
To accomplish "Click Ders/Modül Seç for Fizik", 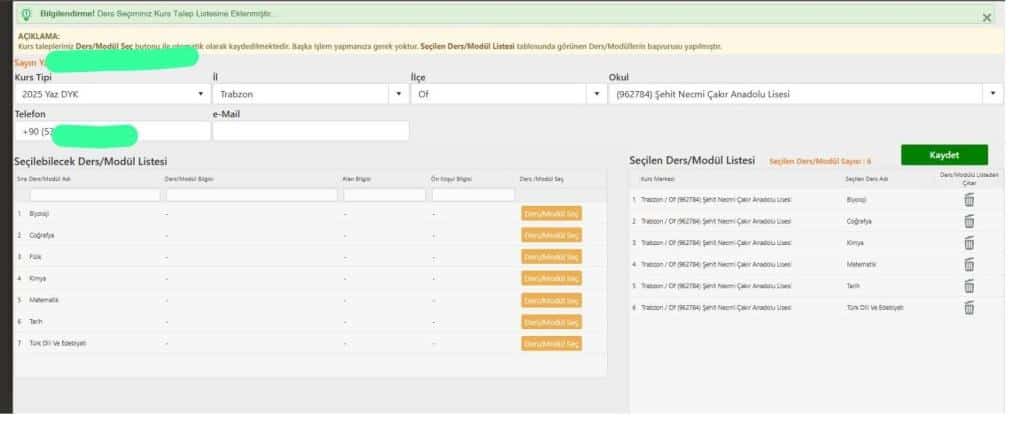I will tap(551, 257).
